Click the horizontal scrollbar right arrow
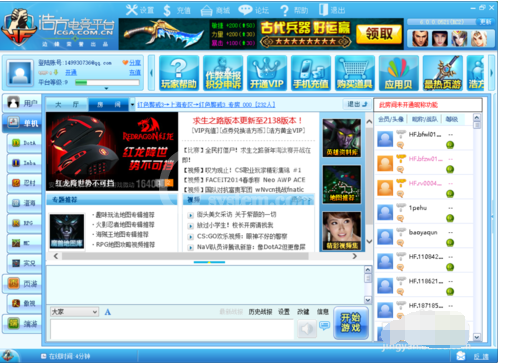Screen dimensions: 511x363 click(355, 256)
